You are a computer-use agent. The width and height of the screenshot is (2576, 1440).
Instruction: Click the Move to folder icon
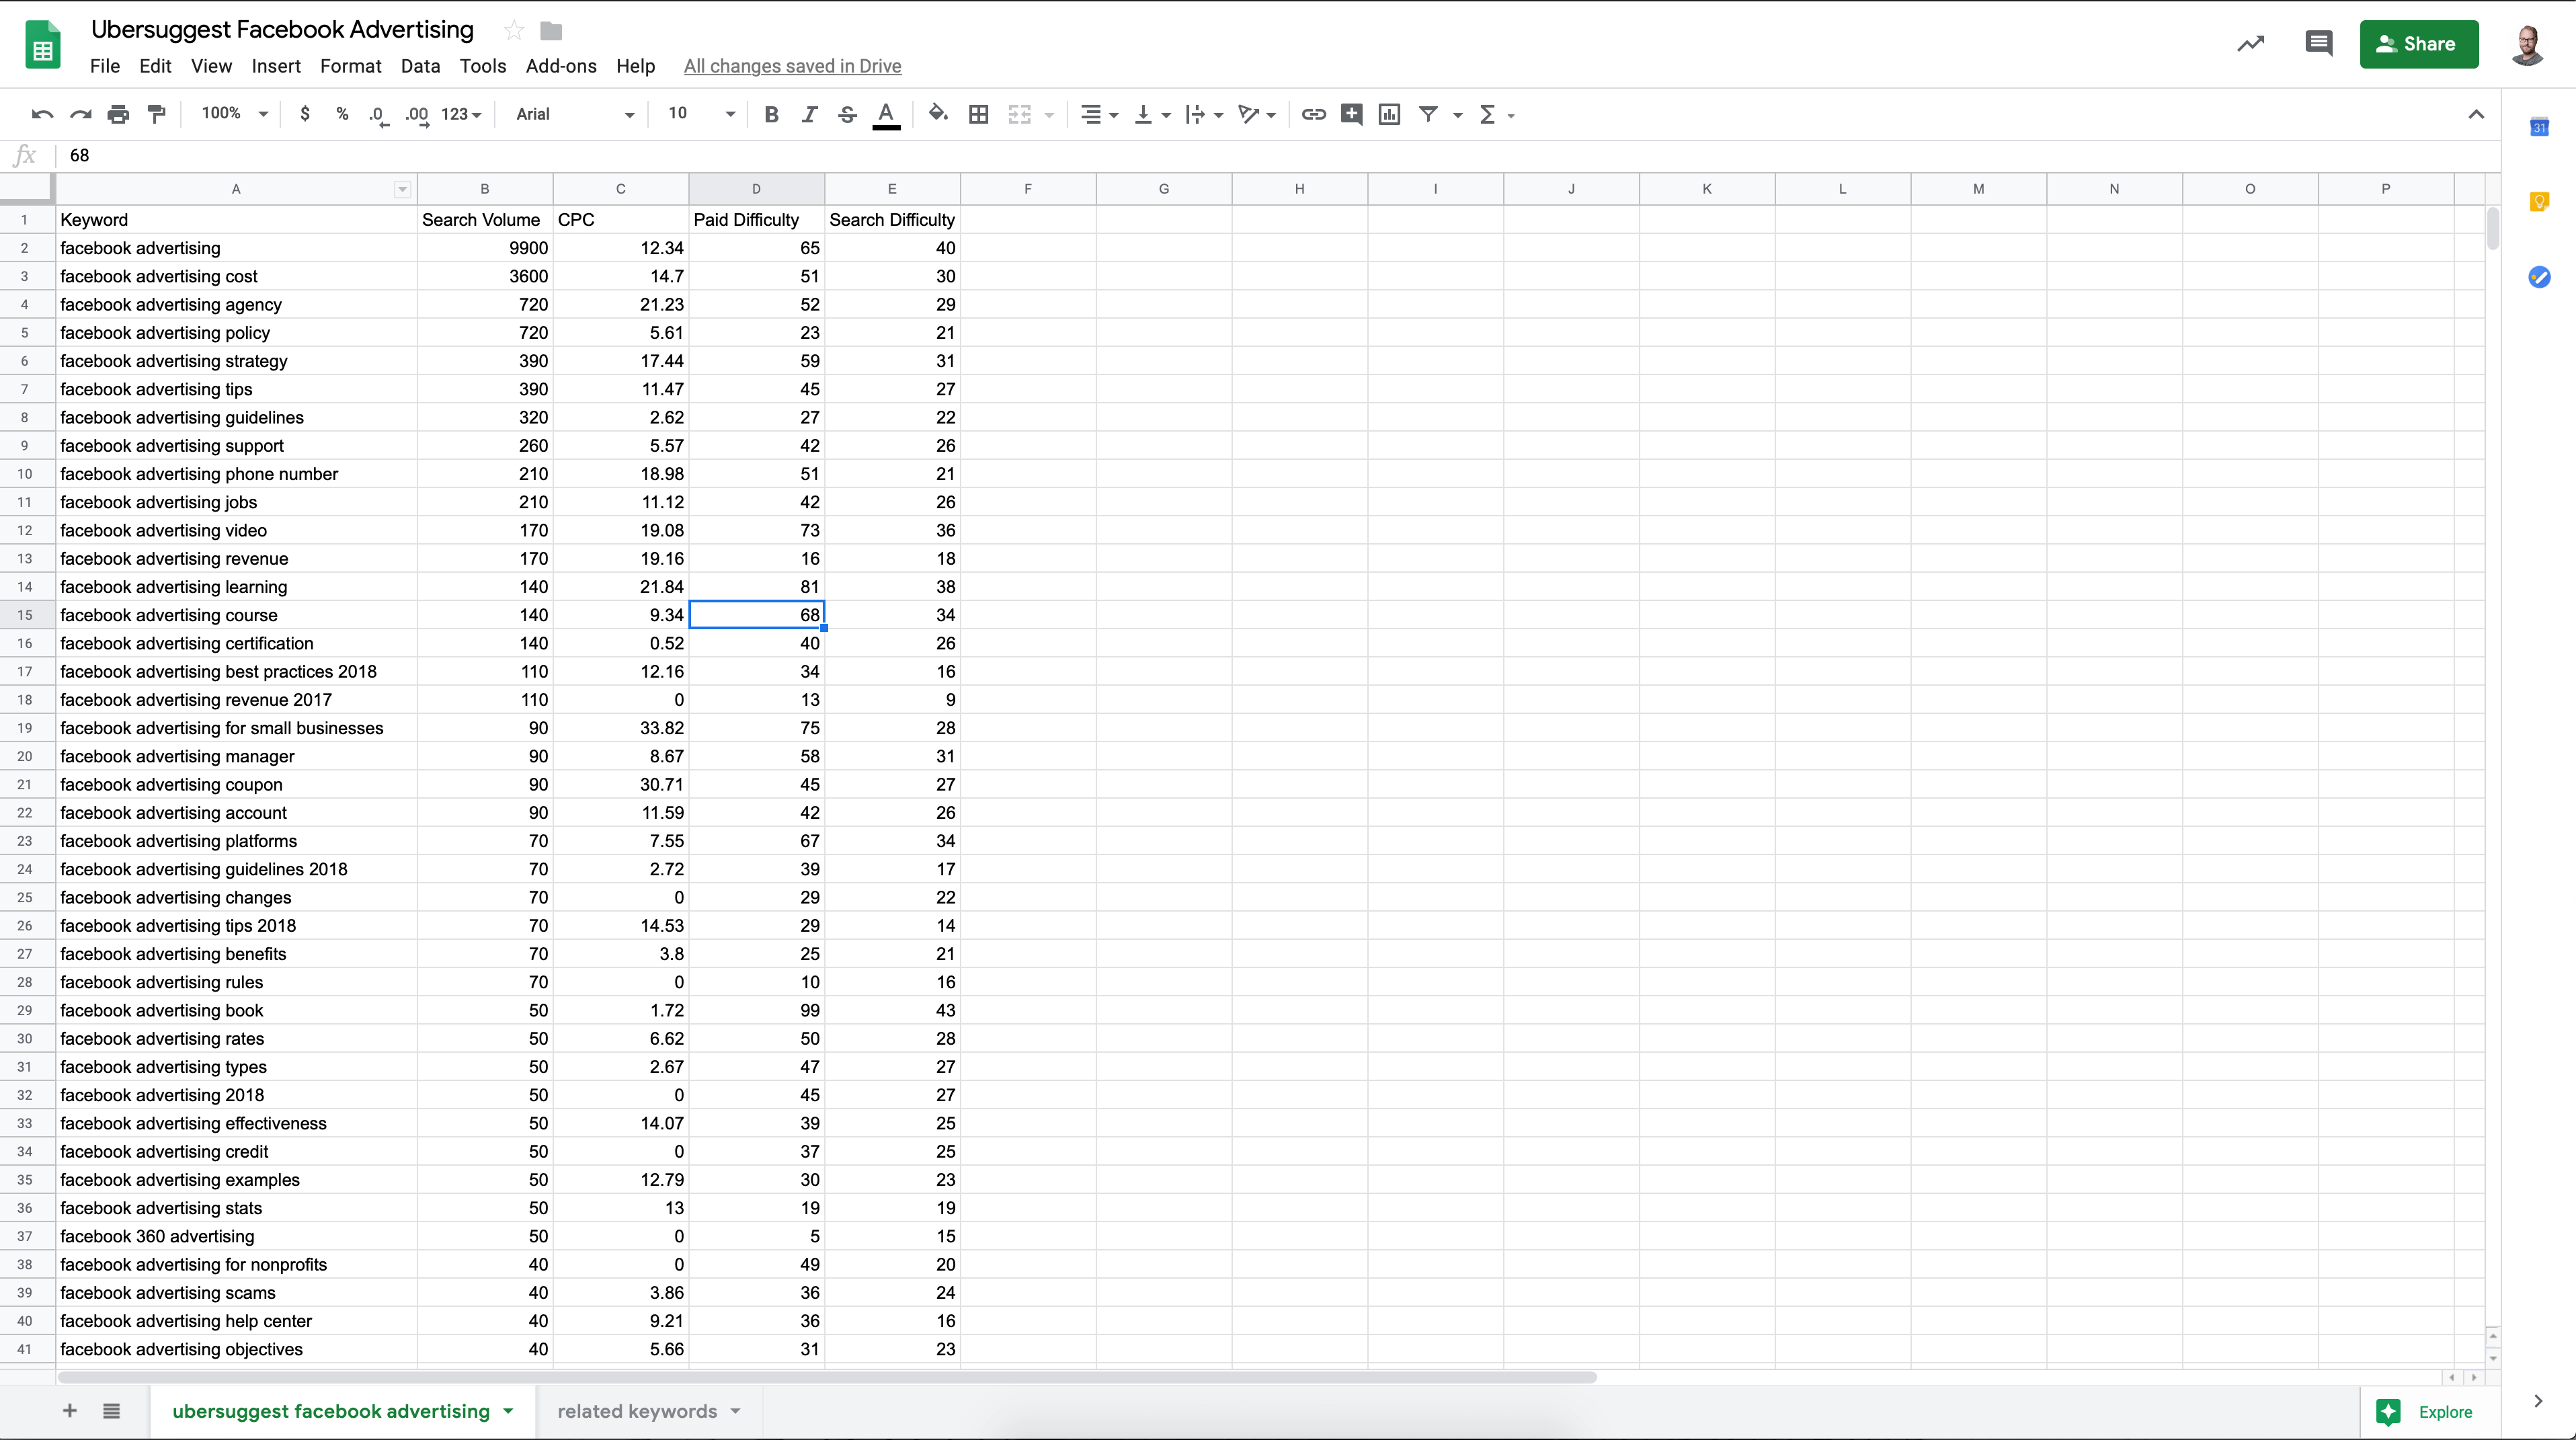pos(551,31)
